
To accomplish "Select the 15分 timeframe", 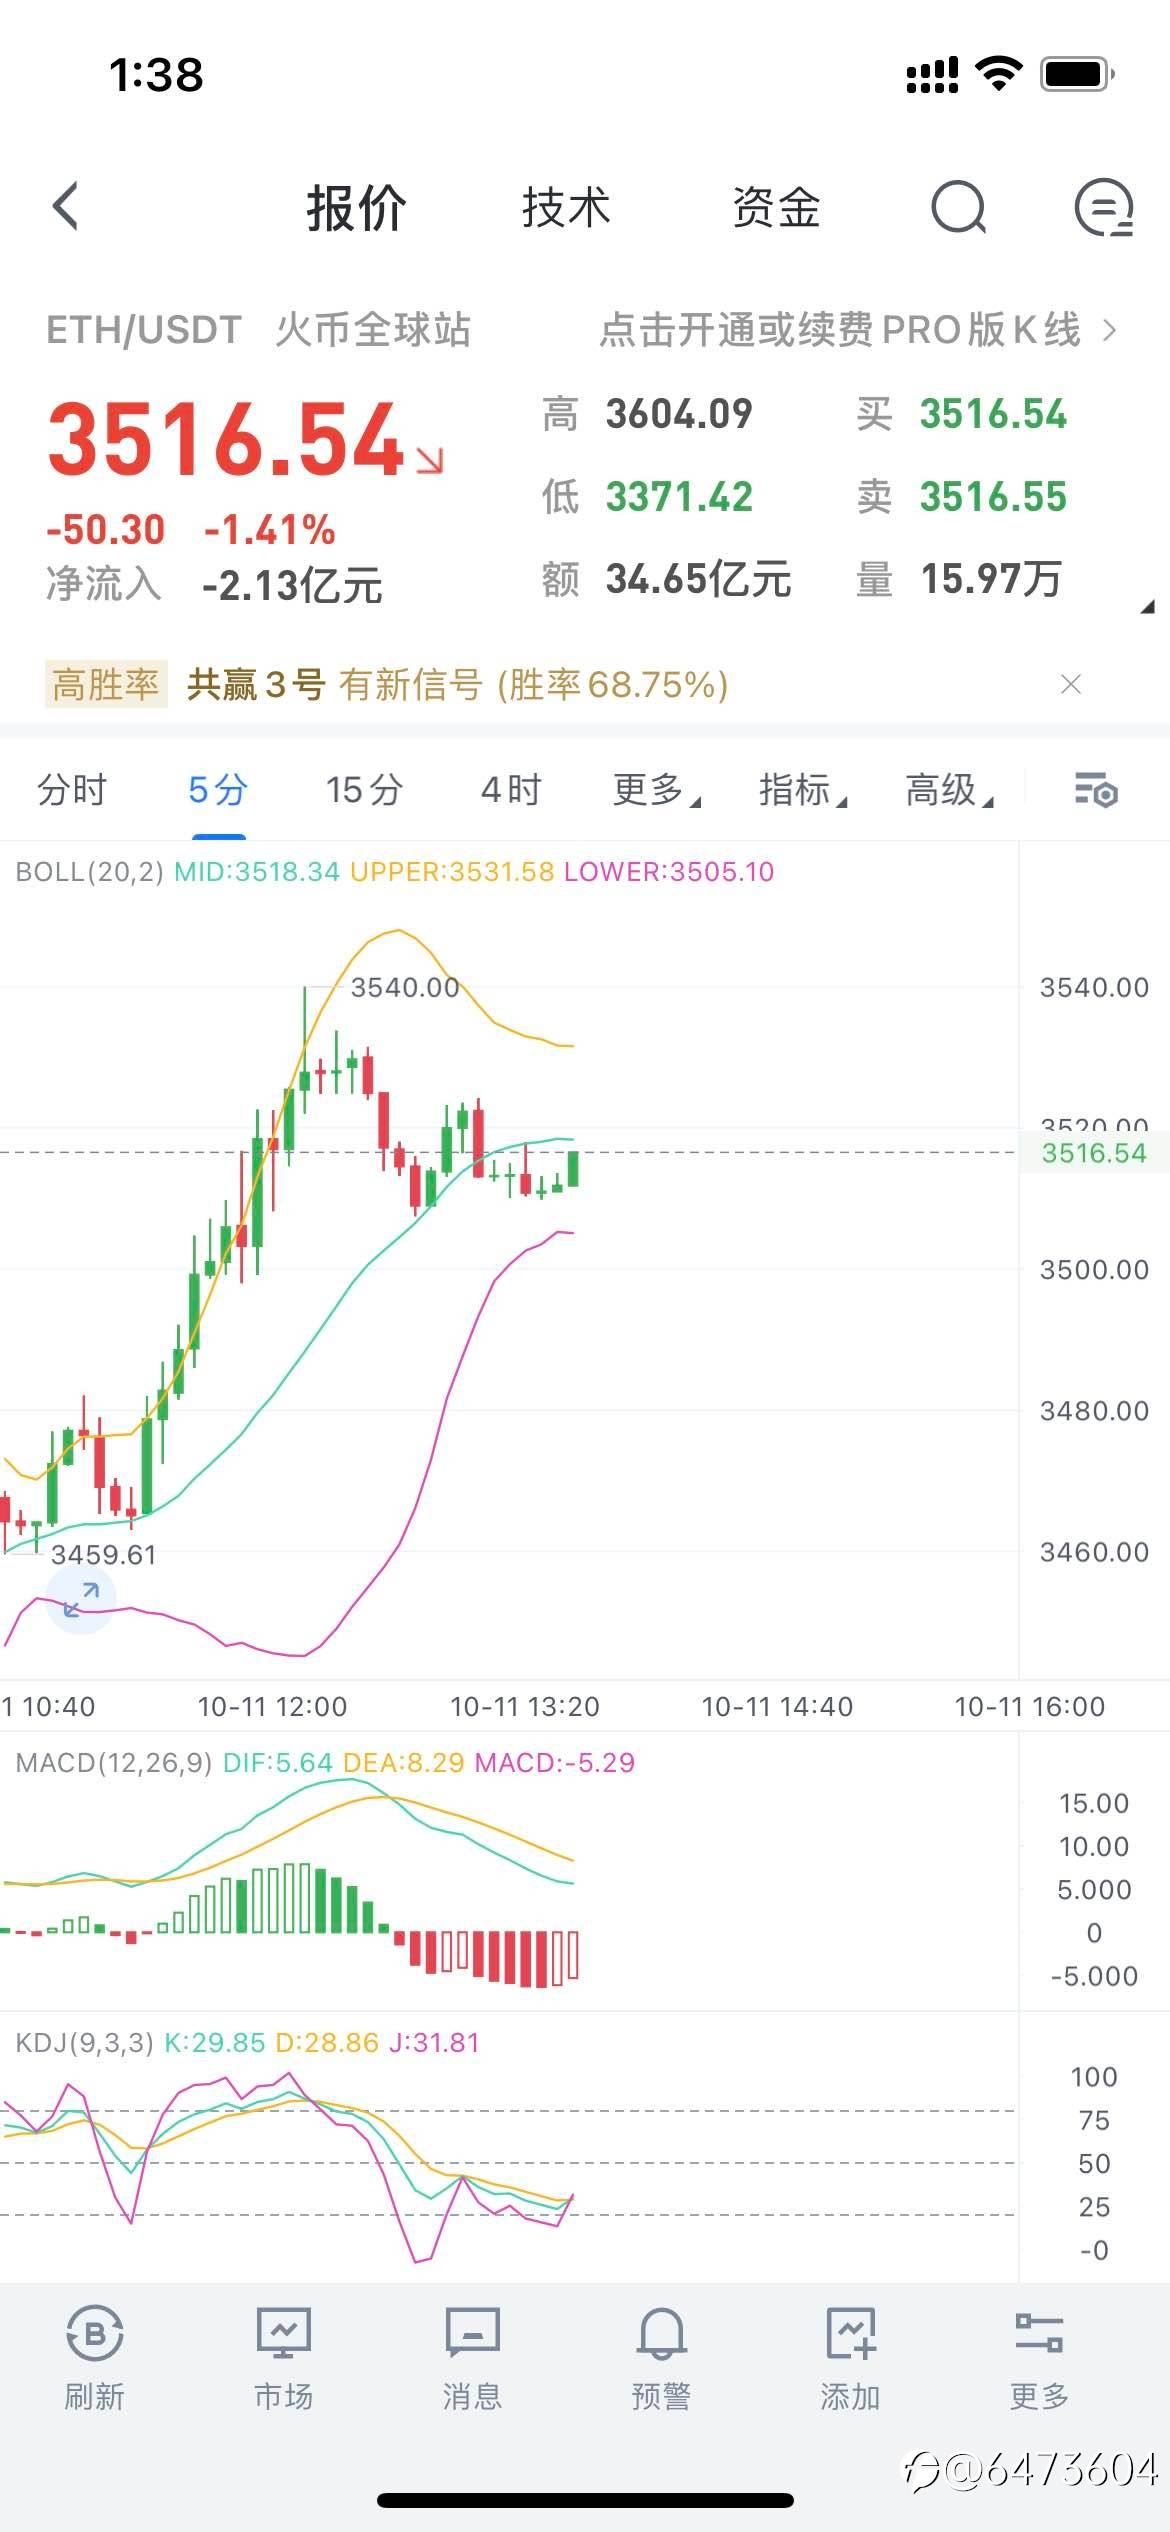I will point(364,790).
